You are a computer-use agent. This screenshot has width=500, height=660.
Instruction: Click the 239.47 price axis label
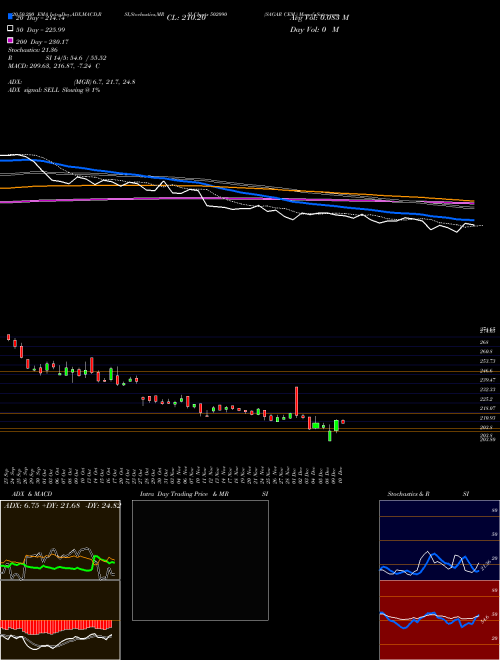coord(489,380)
